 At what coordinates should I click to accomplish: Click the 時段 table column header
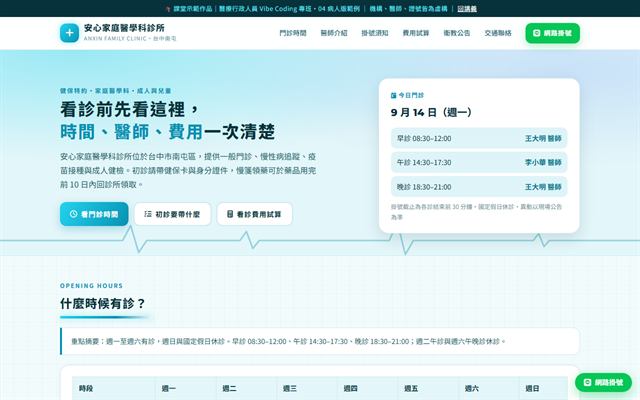(x=113, y=388)
